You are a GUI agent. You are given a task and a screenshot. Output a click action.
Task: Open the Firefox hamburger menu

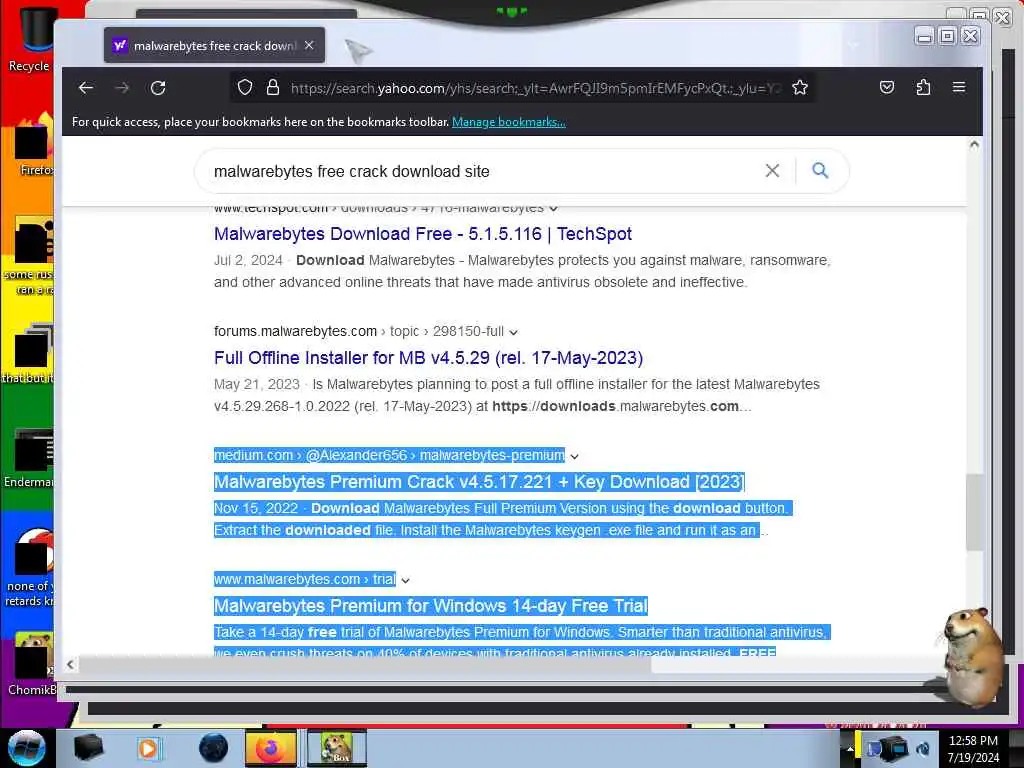click(959, 87)
